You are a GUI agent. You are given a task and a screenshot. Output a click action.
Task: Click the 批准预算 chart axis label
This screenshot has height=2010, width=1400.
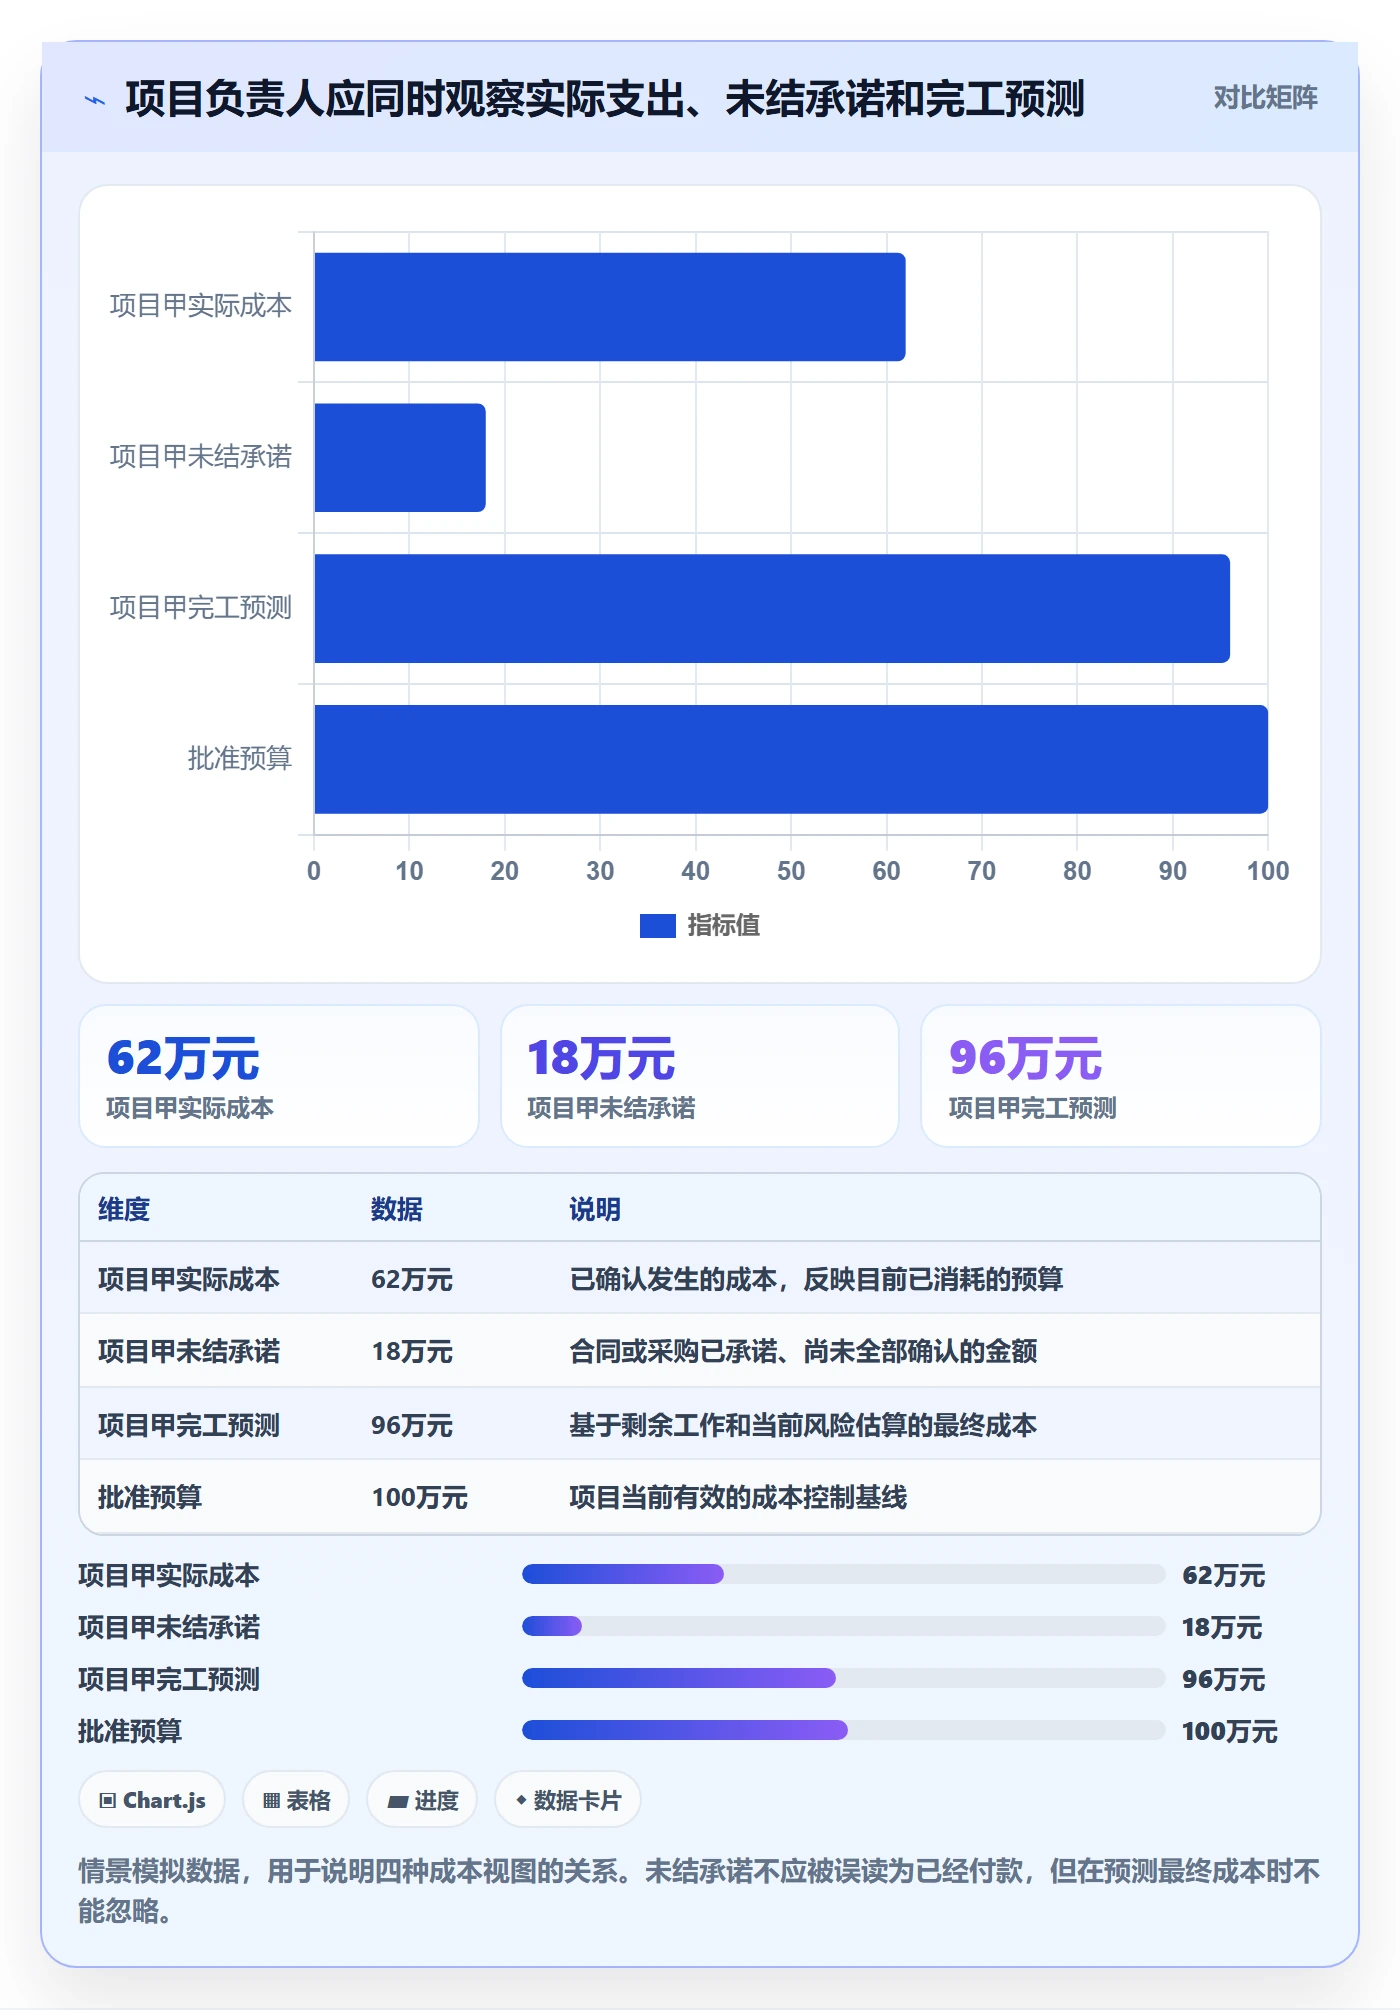click(x=239, y=759)
